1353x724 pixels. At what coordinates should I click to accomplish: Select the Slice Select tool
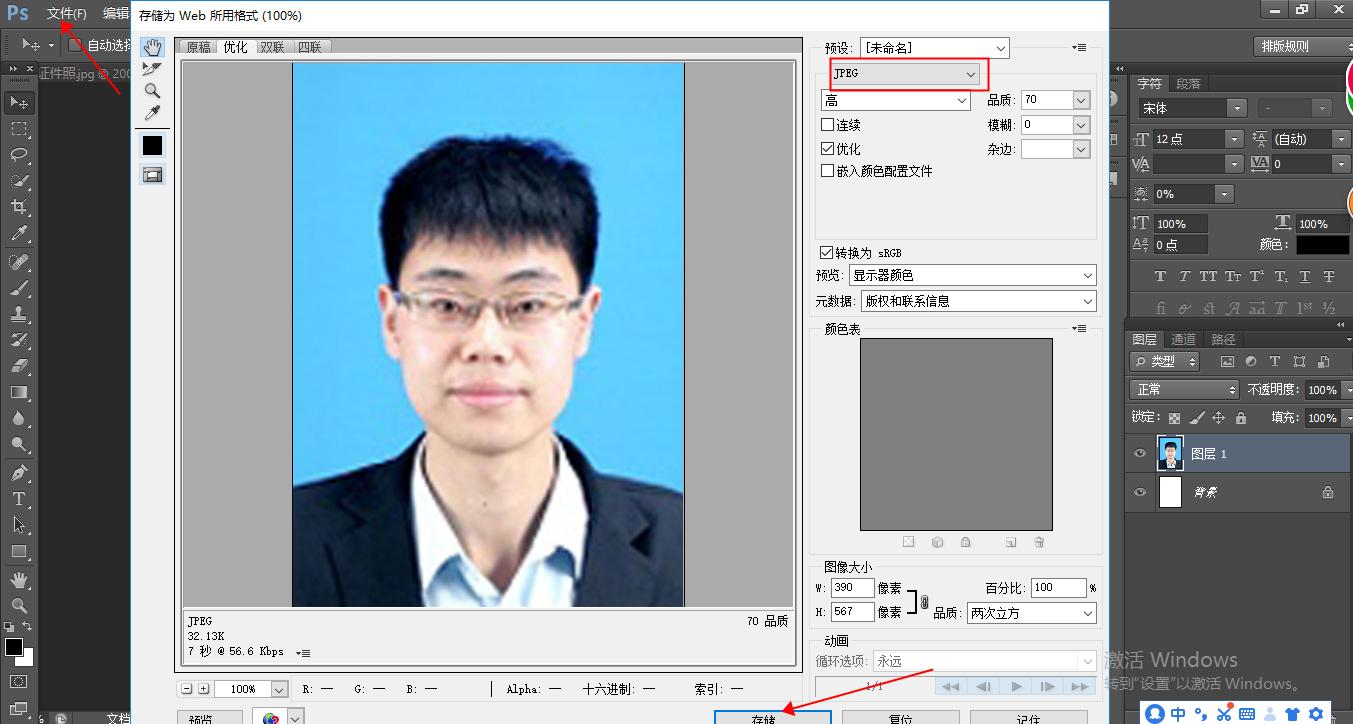(x=152, y=69)
